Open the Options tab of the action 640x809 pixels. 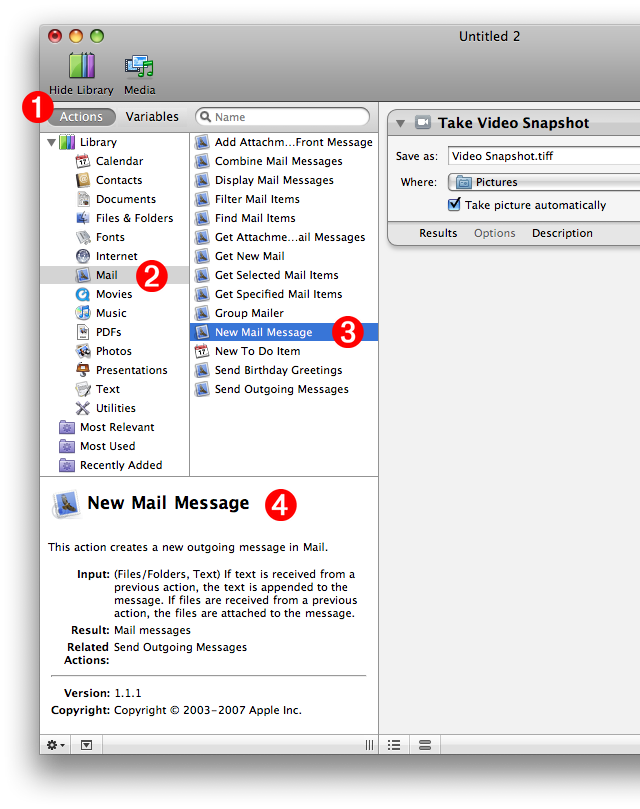pos(494,233)
